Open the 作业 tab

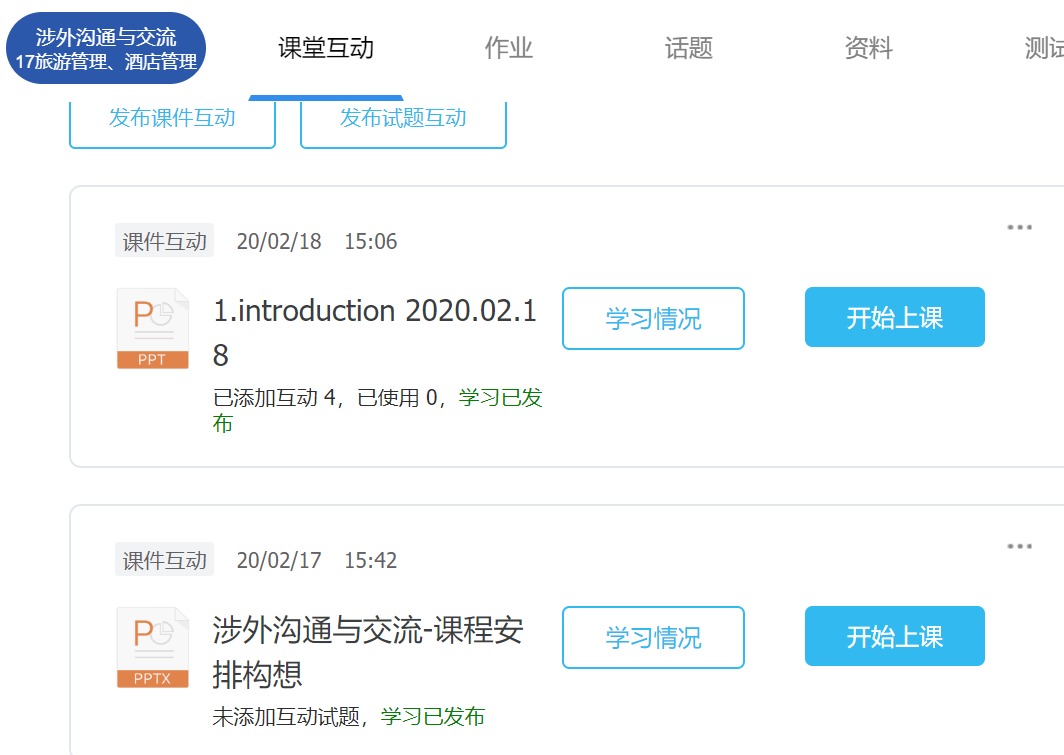(x=508, y=48)
